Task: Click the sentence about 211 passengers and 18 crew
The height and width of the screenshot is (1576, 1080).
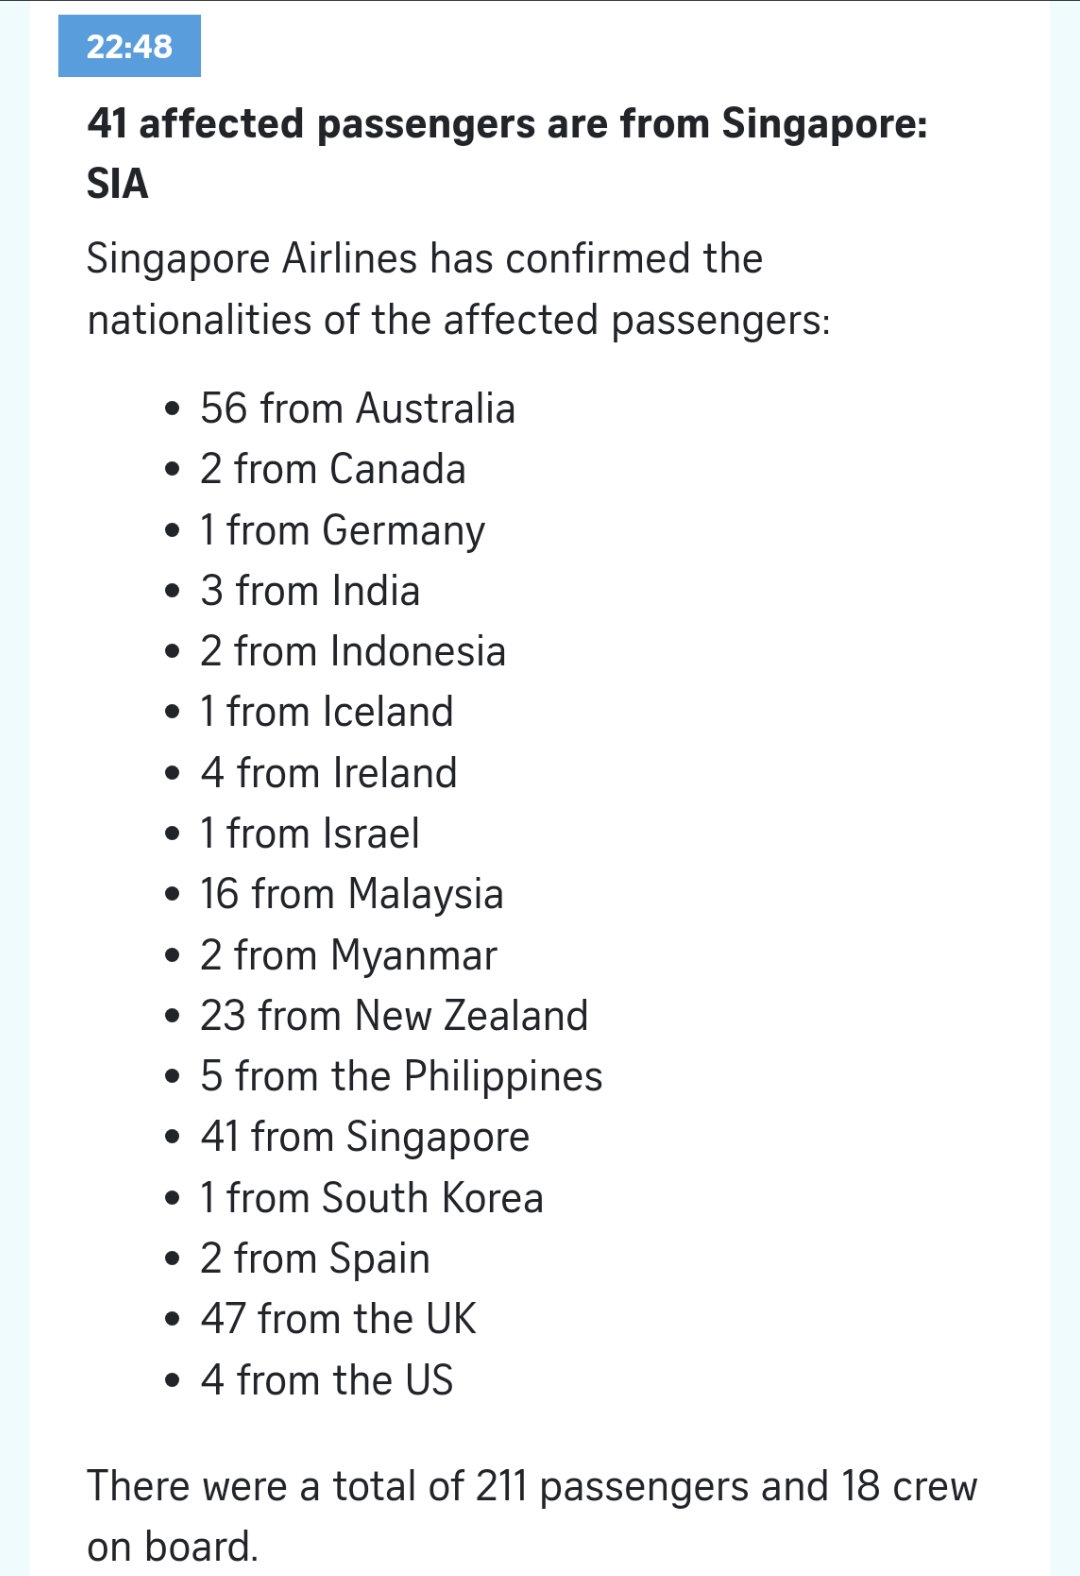Action: point(531,1516)
